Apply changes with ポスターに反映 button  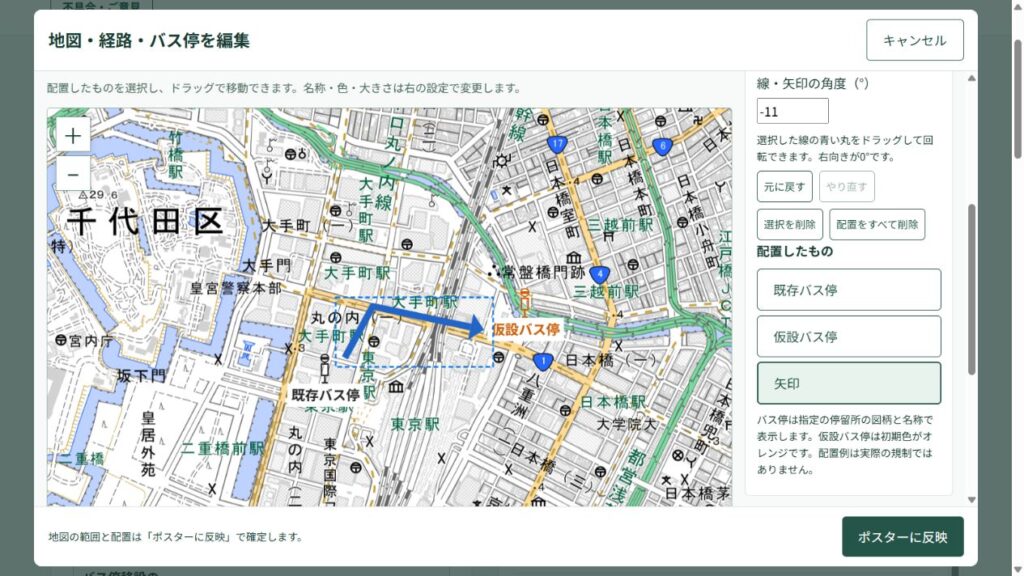tap(903, 537)
